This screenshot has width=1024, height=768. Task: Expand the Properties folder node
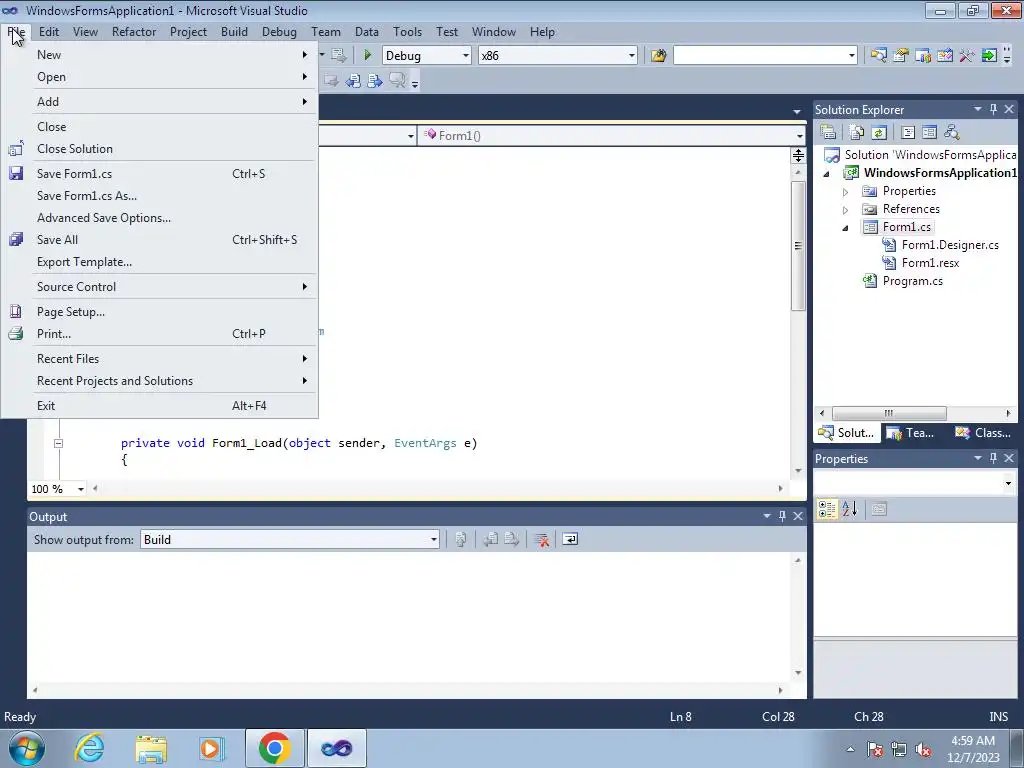845,192
